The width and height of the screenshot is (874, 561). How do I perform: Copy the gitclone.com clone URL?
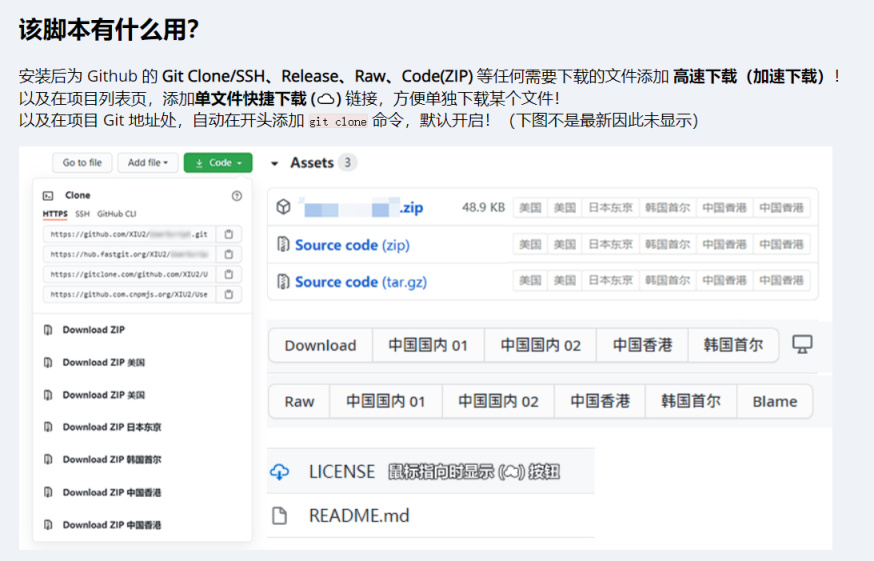(x=229, y=274)
